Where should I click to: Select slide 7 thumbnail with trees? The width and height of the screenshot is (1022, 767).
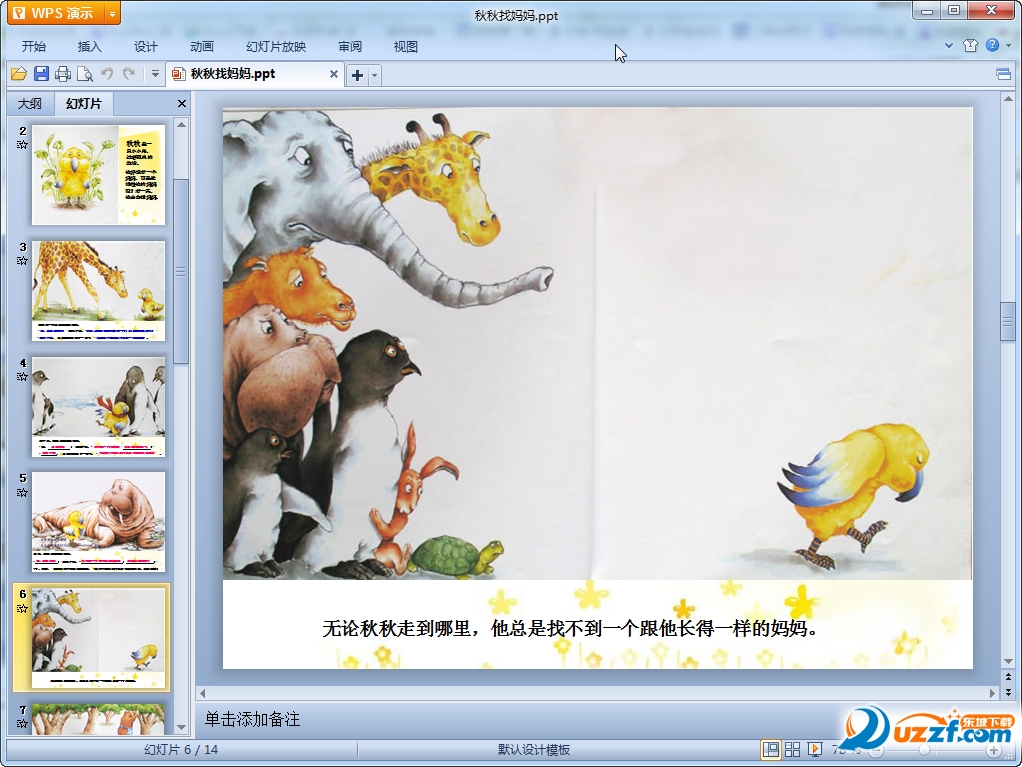coord(99,719)
